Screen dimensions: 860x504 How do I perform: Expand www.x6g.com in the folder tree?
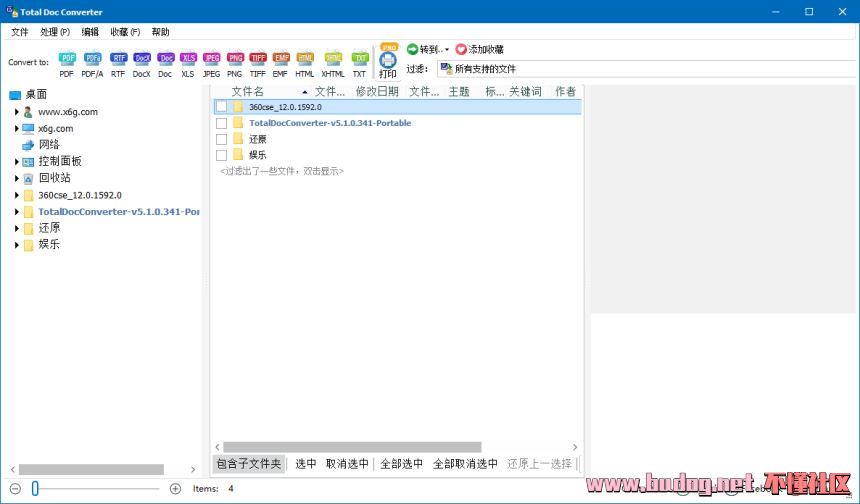(x=17, y=112)
